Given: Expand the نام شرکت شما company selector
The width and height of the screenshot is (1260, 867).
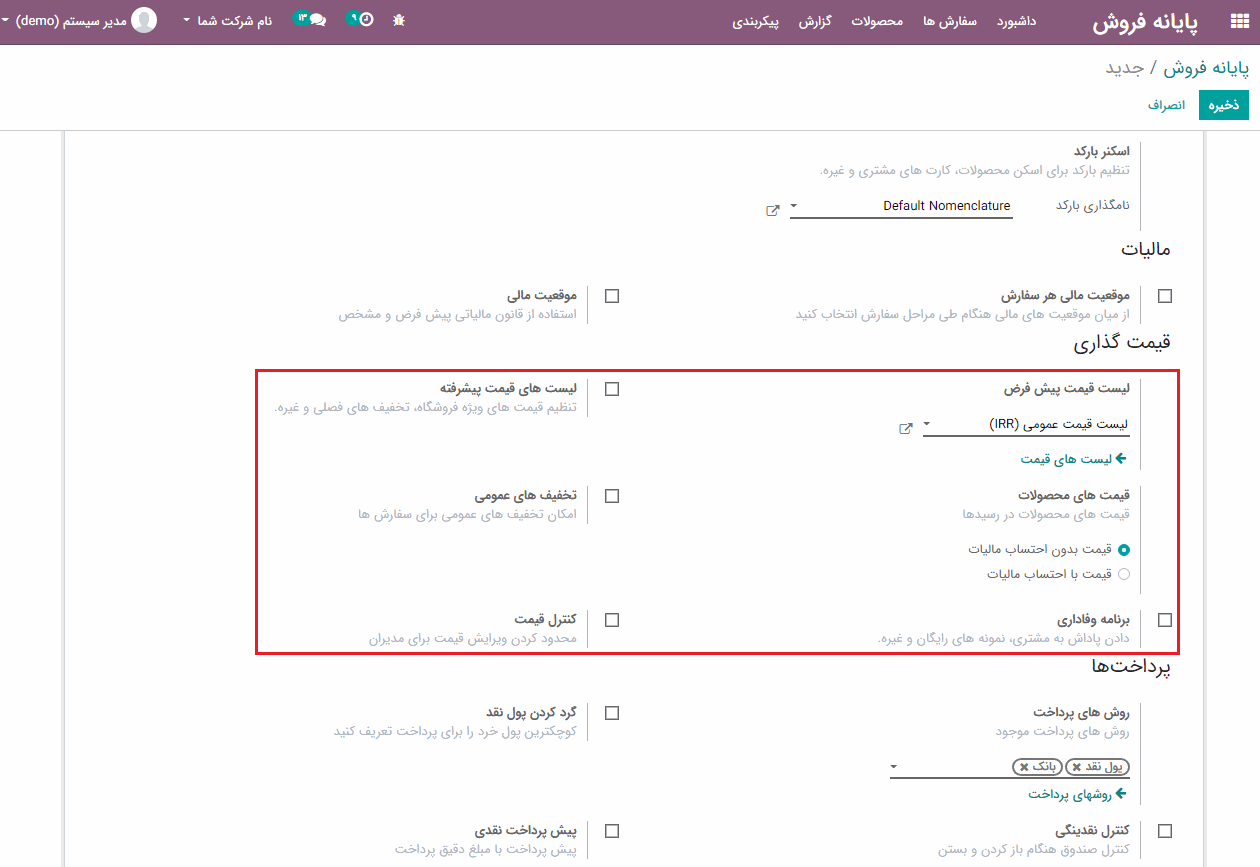Looking at the screenshot, I should point(228,20).
